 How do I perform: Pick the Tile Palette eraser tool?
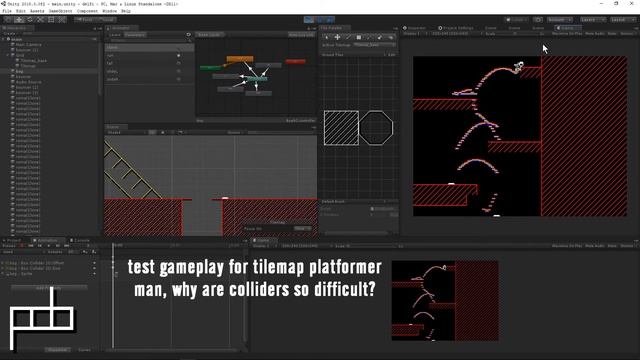[x=380, y=37]
